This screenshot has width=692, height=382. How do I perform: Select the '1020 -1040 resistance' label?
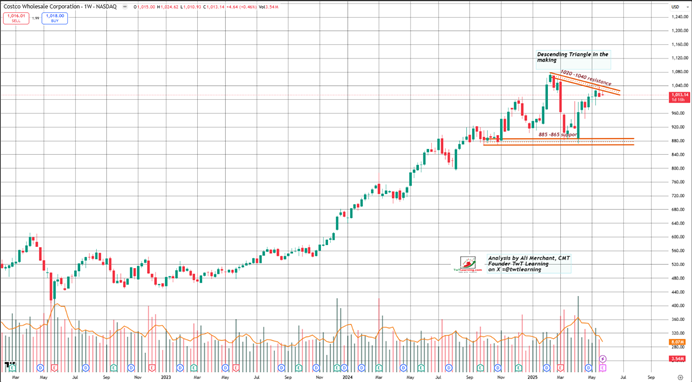pos(586,77)
